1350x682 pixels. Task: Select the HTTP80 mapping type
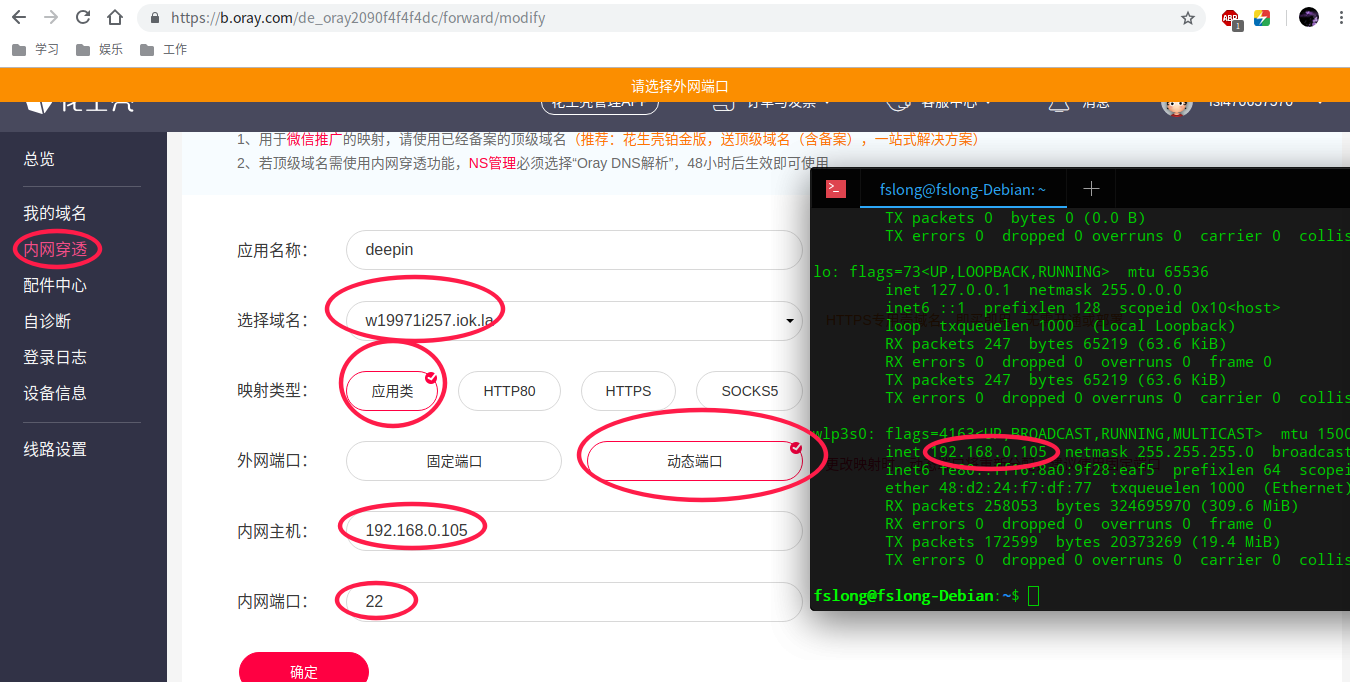tap(509, 391)
